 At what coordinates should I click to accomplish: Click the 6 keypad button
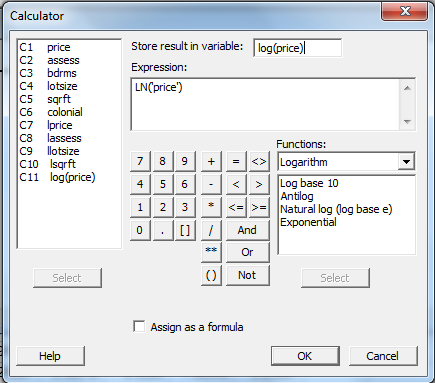coord(185,184)
